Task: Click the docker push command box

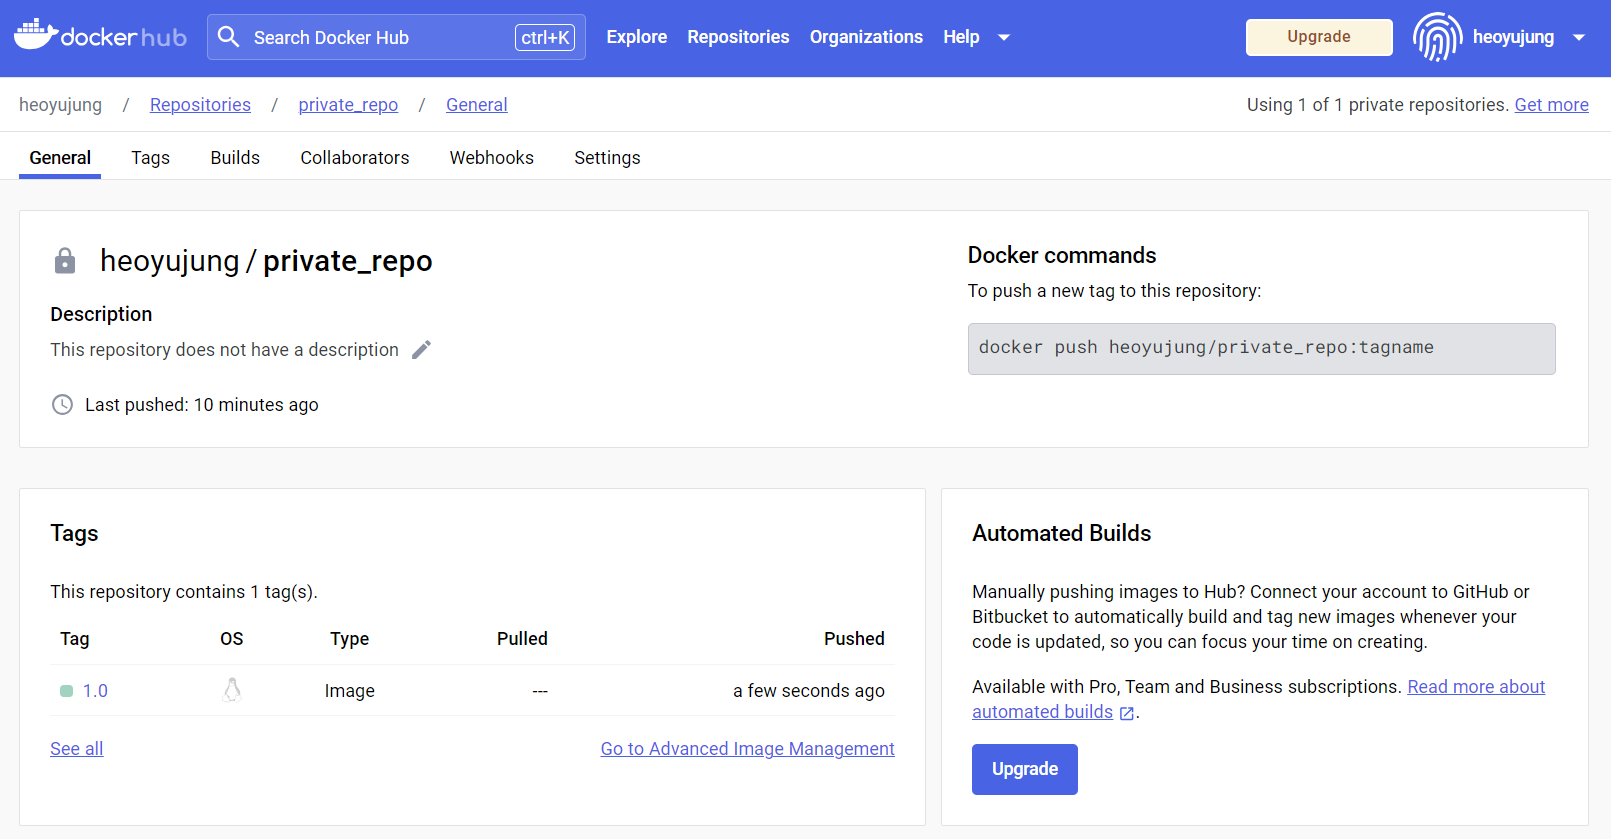Action: [x=1261, y=349]
